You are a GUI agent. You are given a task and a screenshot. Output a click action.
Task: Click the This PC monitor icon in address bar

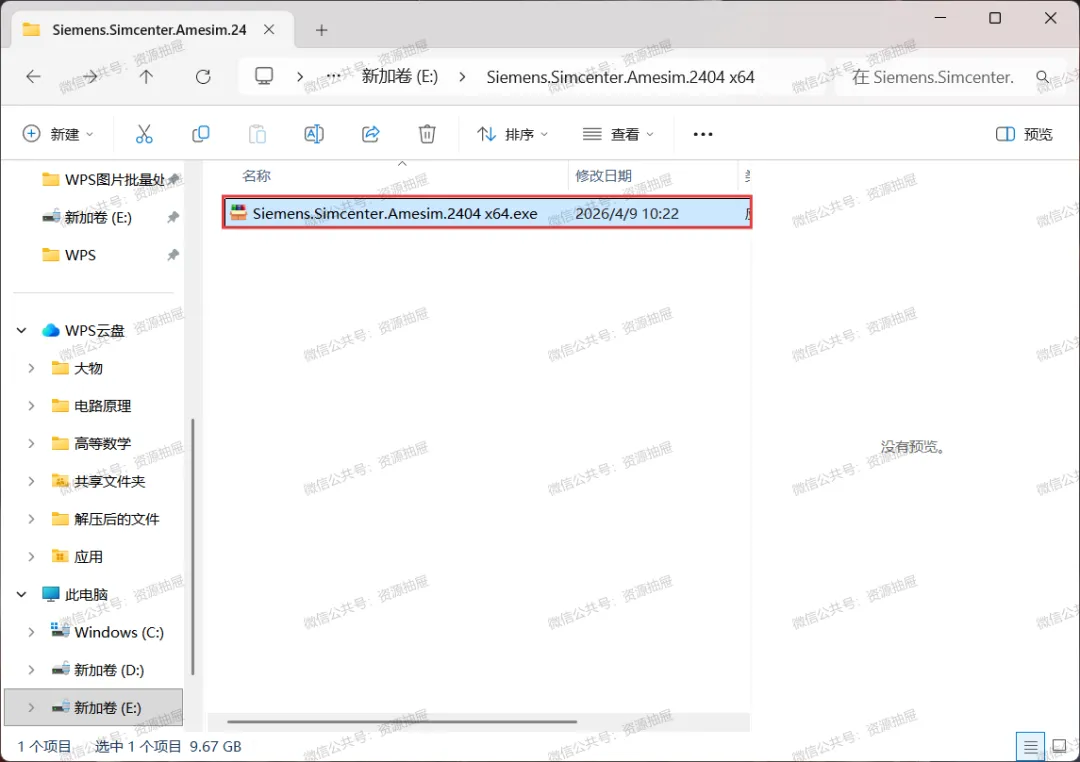click(264, 76)
